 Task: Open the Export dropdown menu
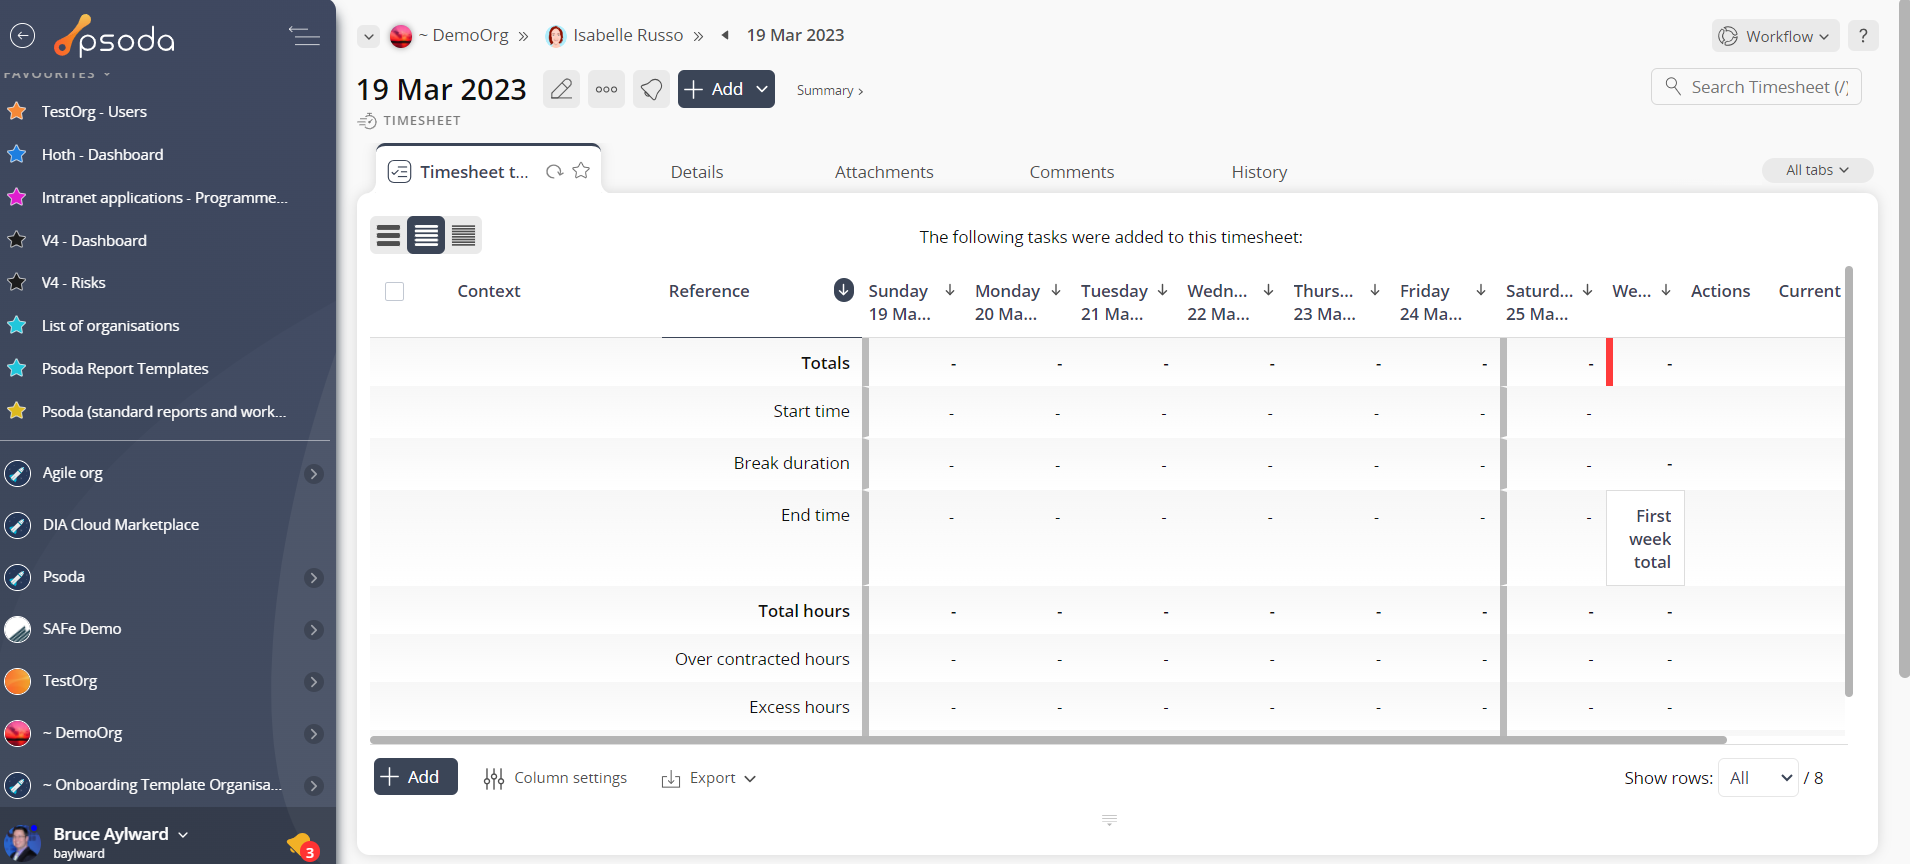pyautogui.click(x=708, y=778)
